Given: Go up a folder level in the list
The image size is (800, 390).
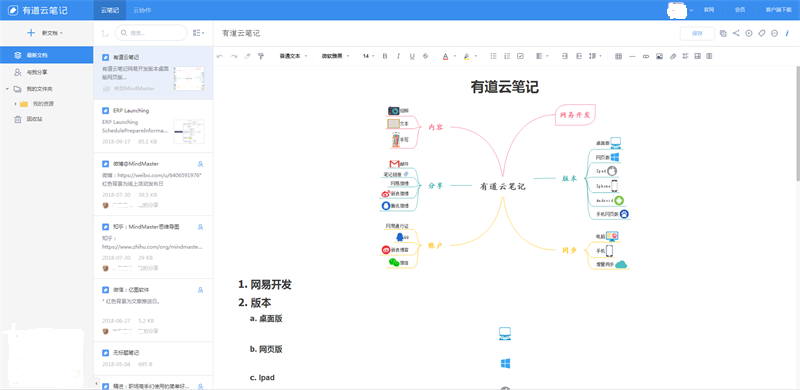Looking at the screenshot, I should click(105, 33).
